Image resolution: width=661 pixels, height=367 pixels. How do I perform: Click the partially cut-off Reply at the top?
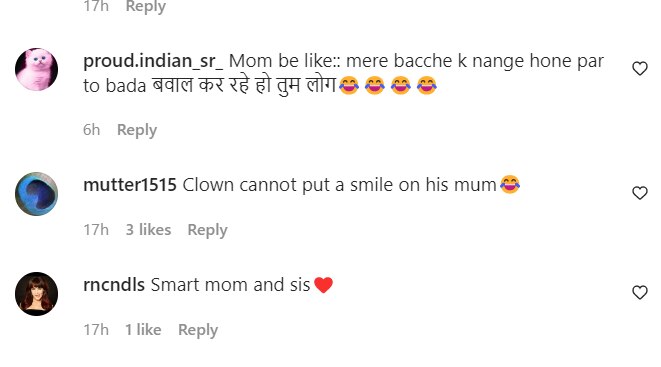click(146, 6)
